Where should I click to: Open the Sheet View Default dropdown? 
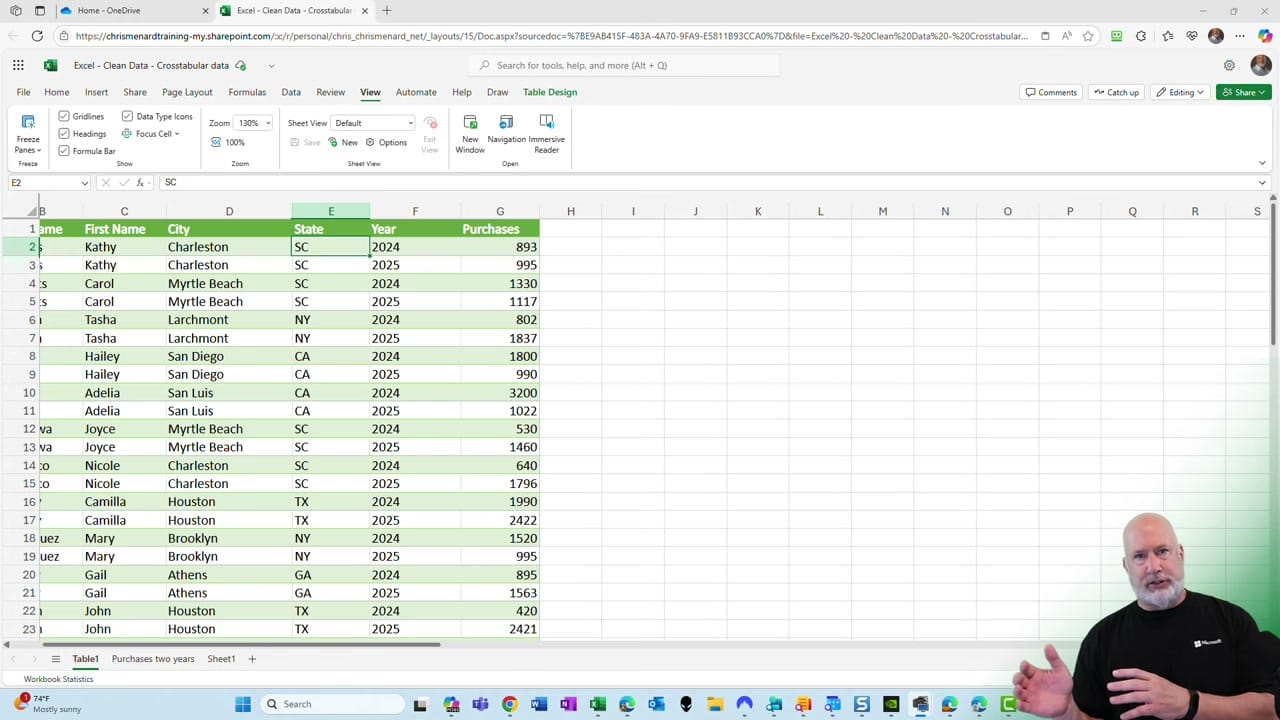(x=372, y=122)
